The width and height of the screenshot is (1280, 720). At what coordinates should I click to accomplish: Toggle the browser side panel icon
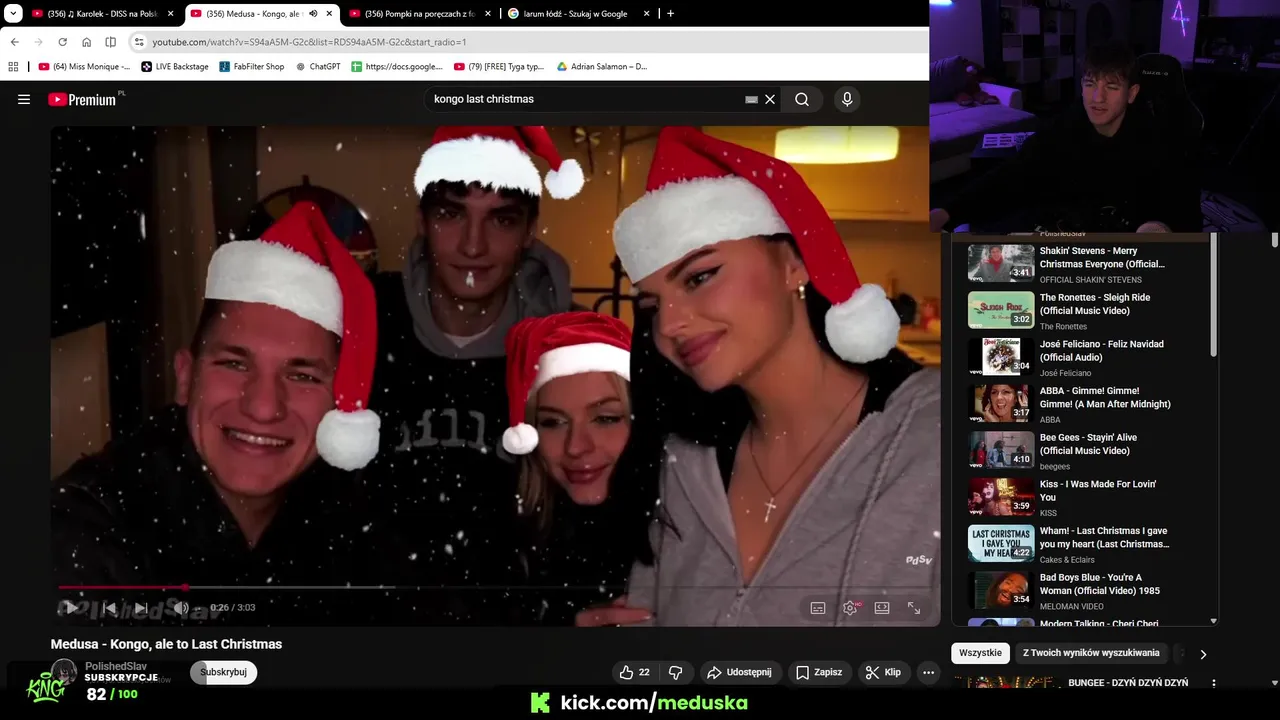point(110,42)
